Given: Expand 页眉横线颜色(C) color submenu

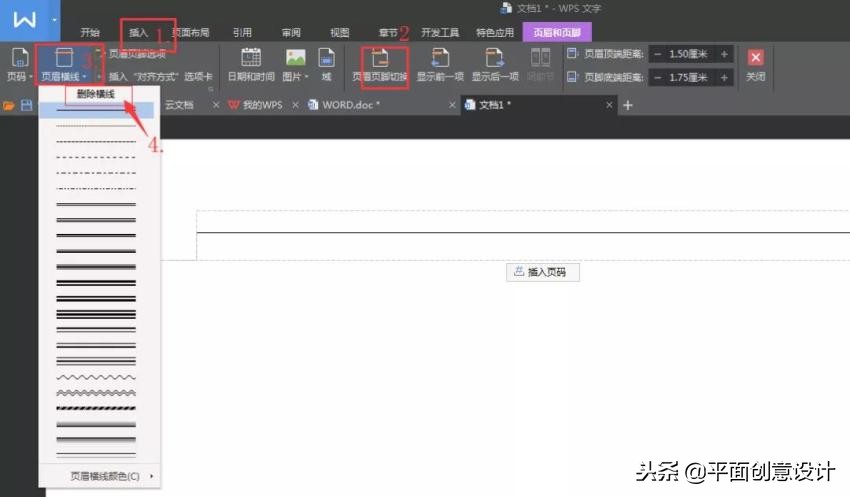Looking at the screenshot, I should click(x=106, y=476).
